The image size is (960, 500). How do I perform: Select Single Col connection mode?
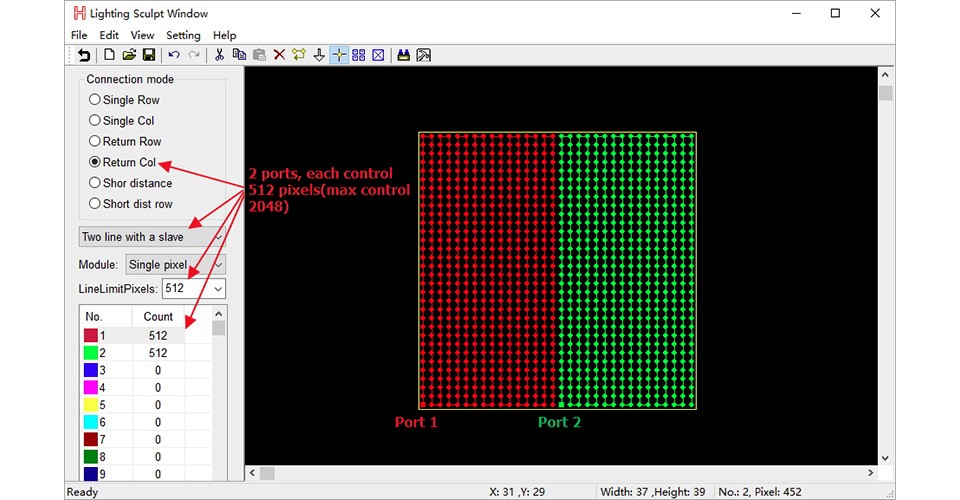[122, 121]
